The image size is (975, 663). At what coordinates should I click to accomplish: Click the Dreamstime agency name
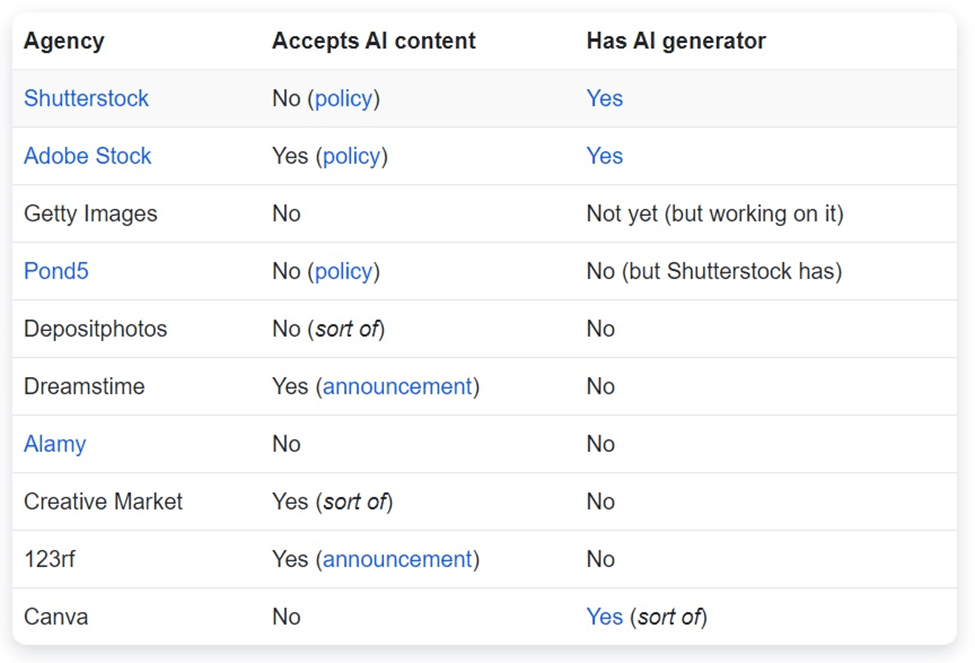tap(84, 386)
